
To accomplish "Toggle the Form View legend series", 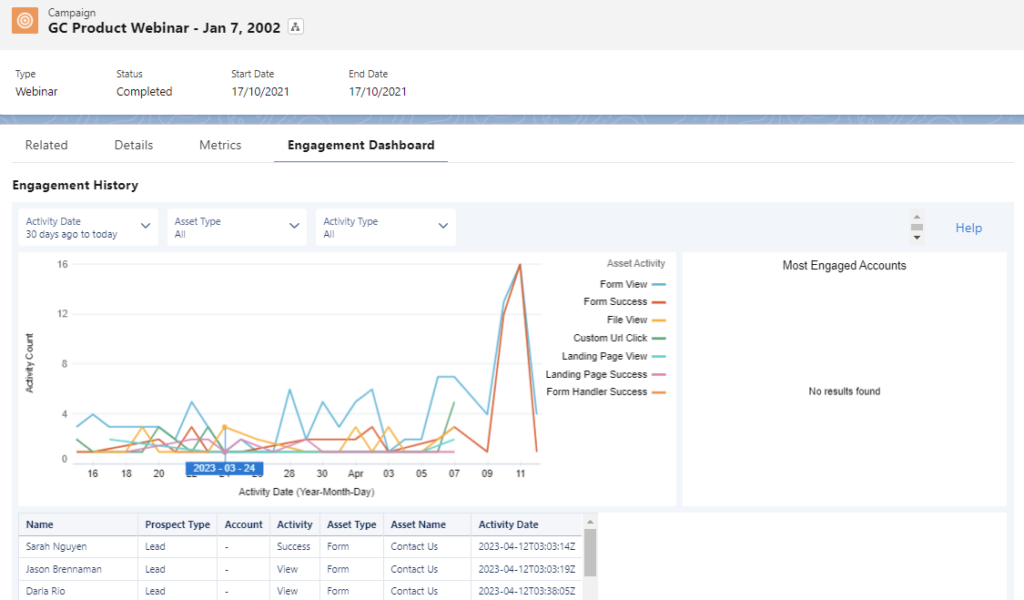I will pos(632,284).
